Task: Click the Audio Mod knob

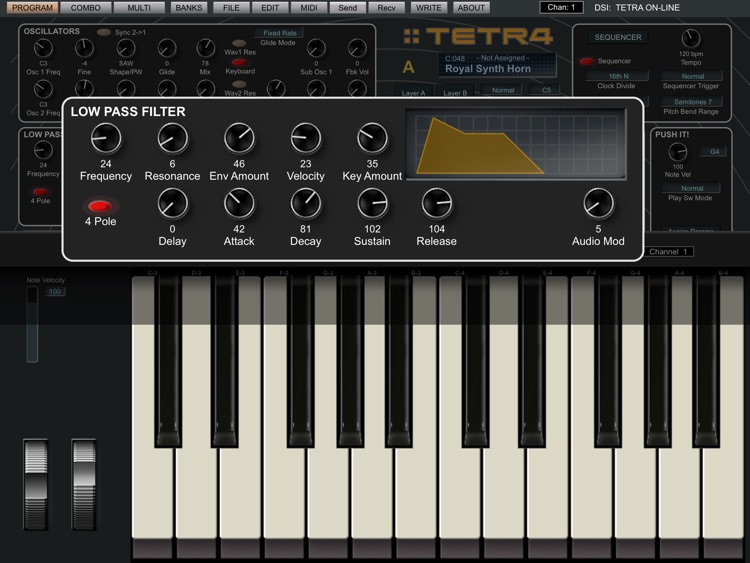Action: click(598, 203)
